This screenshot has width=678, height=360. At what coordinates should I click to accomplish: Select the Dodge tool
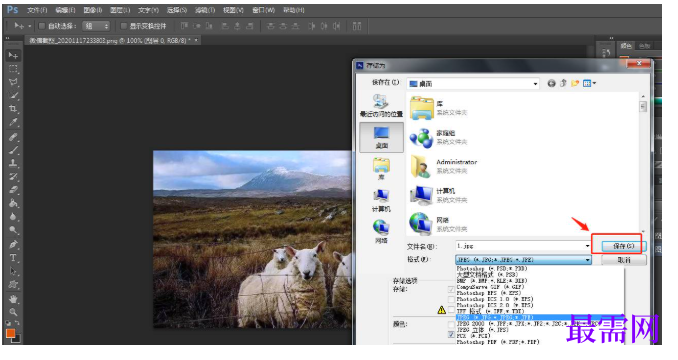(13, 230)
